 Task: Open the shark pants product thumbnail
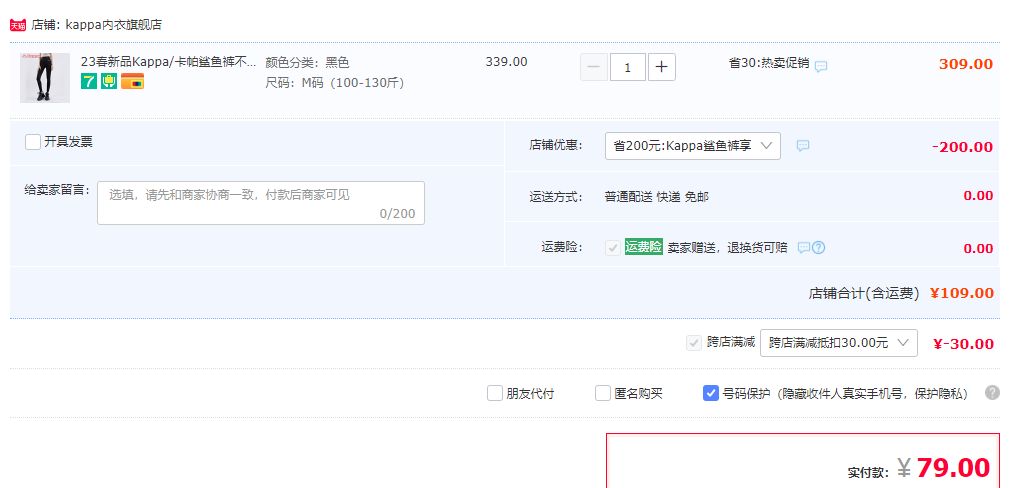tap(45, 78)
